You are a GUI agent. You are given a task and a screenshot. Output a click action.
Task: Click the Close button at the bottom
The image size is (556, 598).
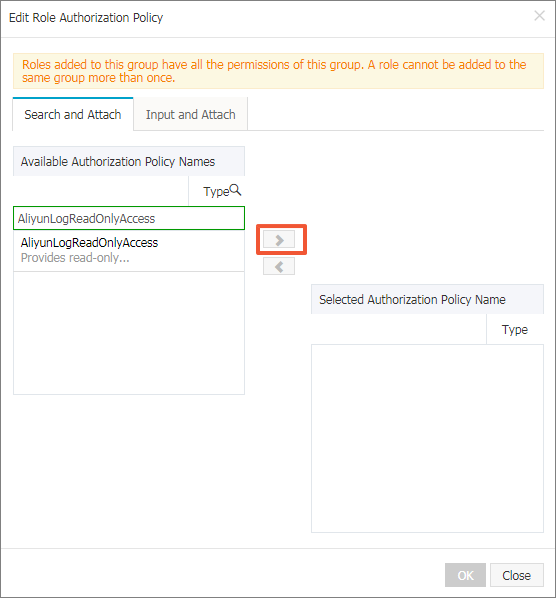coord(516,575)
